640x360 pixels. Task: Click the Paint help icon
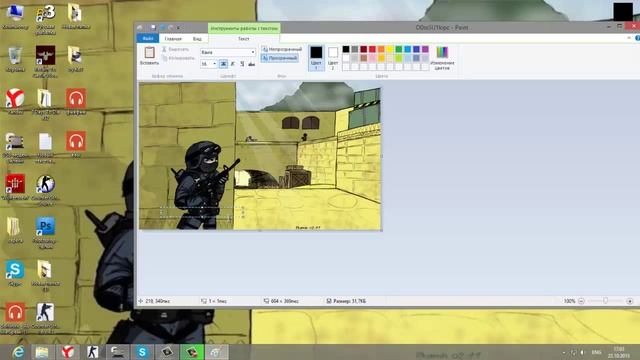click(x=637, y=38)
